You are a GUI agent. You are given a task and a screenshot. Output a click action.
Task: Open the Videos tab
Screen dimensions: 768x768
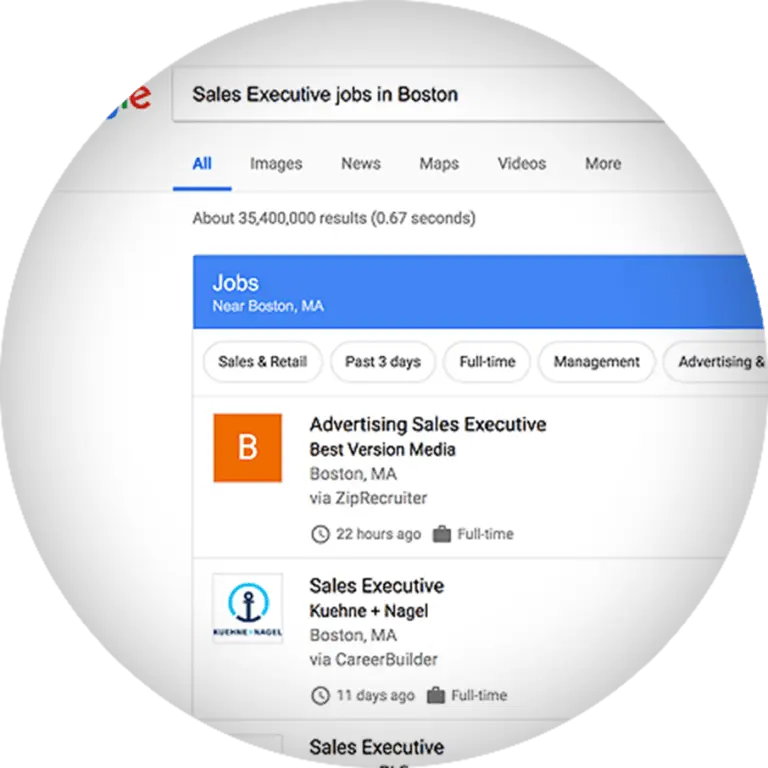[522, 164]
